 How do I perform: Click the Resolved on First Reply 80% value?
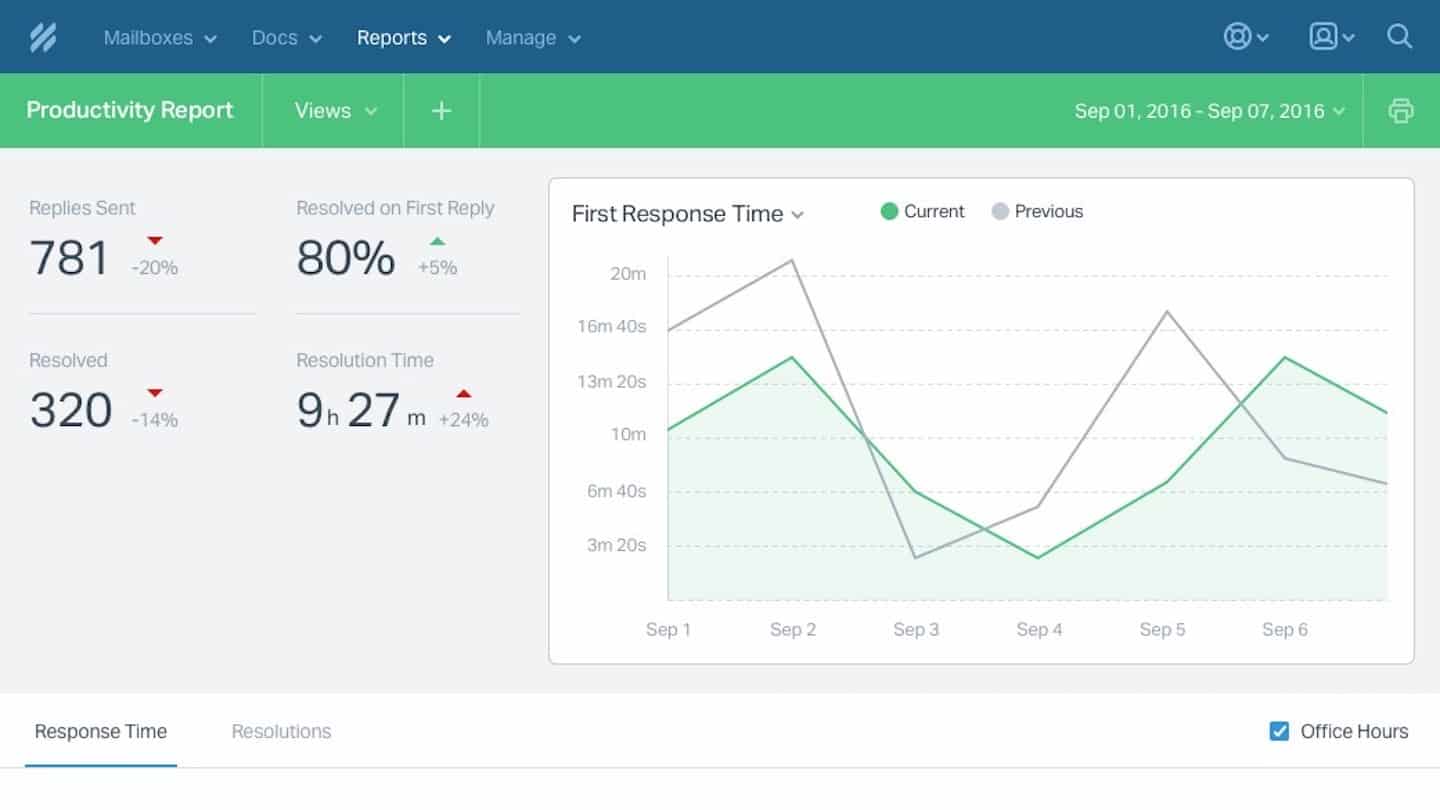pyautogui.click(x=346, y=258)
